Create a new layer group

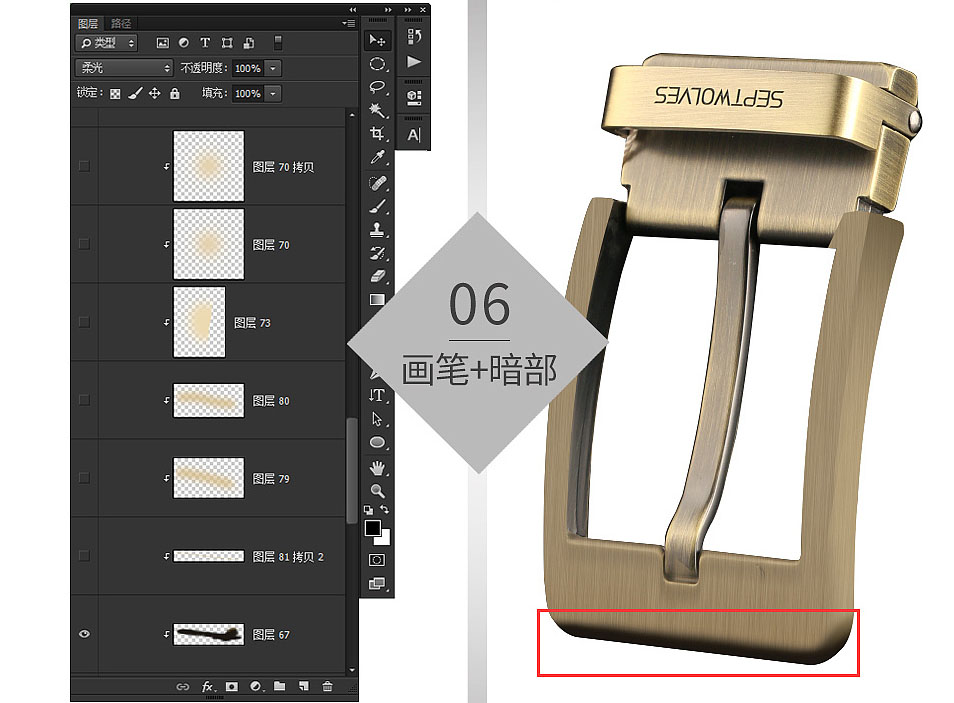pyautogui.click(x=280, y=687)
